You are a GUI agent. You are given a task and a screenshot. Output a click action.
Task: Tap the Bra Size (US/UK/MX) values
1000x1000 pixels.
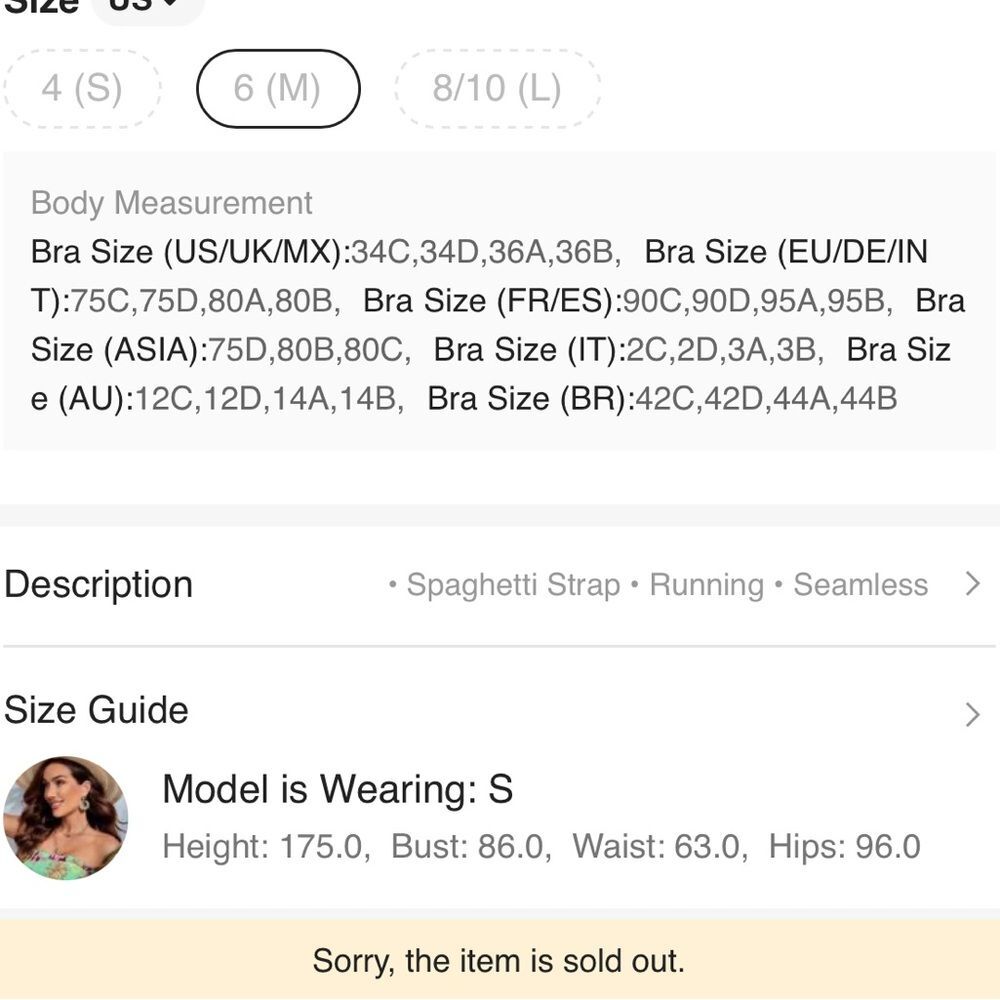click(x=487, y=252)
